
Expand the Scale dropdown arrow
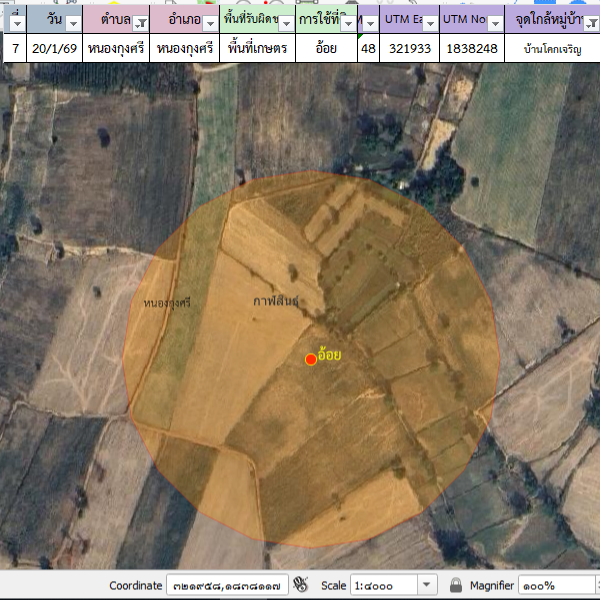point(427,585)
